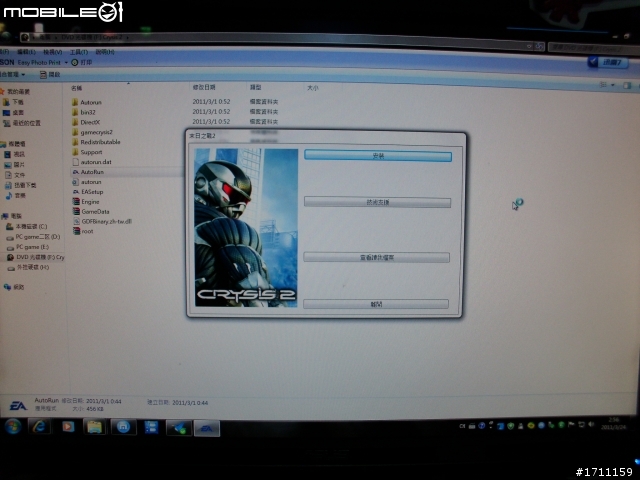Expand the 組合管理 (Organize) dropdown
The height and width of the screenshot is (480, 640).
coord(13,75)
